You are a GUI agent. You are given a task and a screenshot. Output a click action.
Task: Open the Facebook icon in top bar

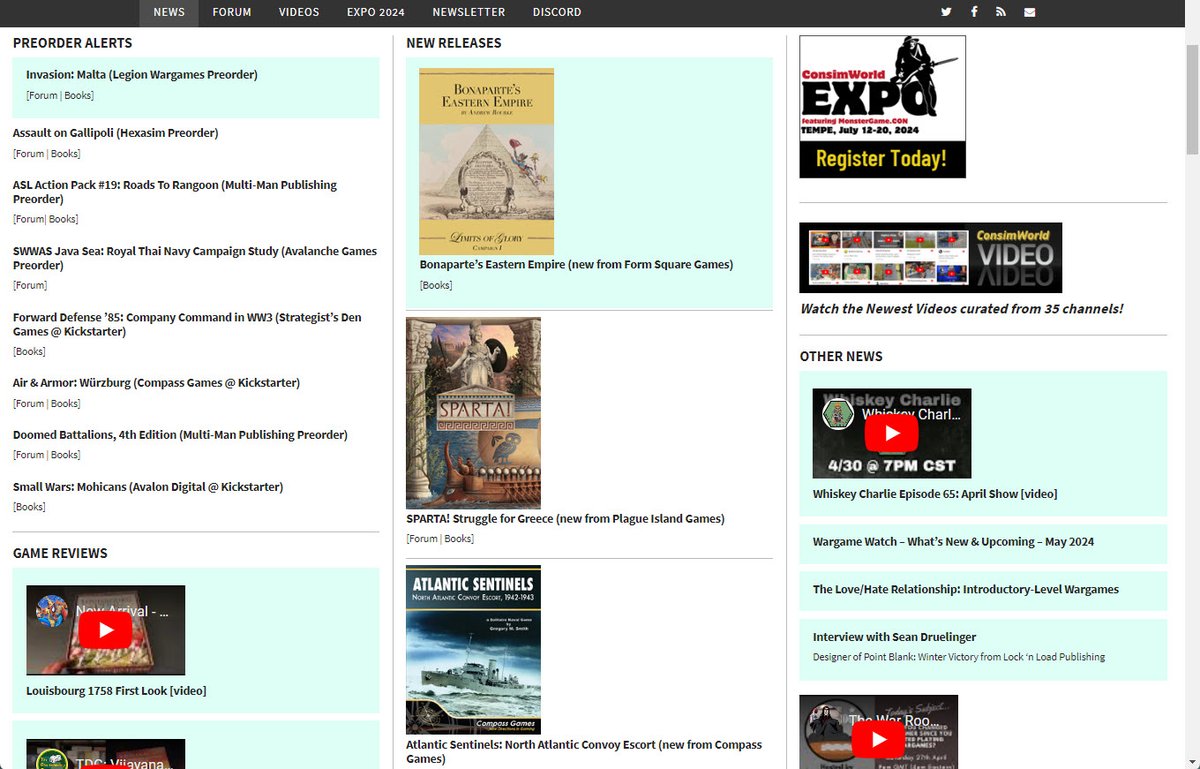pos(974,12)
